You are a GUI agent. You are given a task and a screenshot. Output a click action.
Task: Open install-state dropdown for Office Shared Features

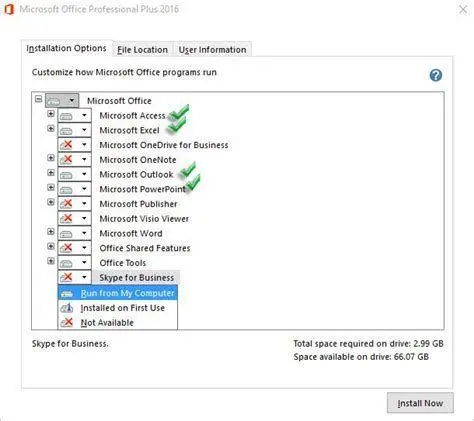74,248
